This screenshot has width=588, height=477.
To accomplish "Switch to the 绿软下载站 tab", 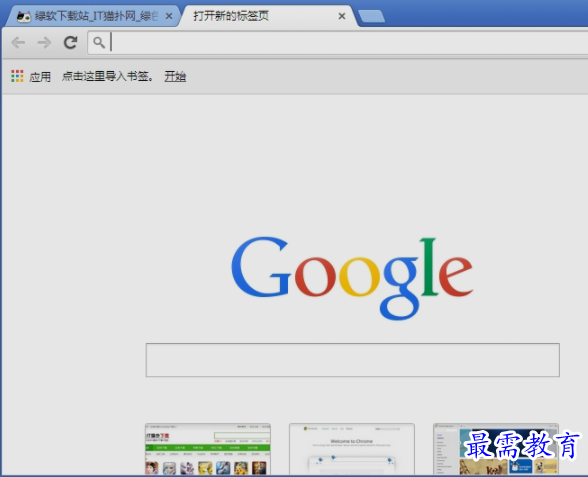I will tap(92, 16).
